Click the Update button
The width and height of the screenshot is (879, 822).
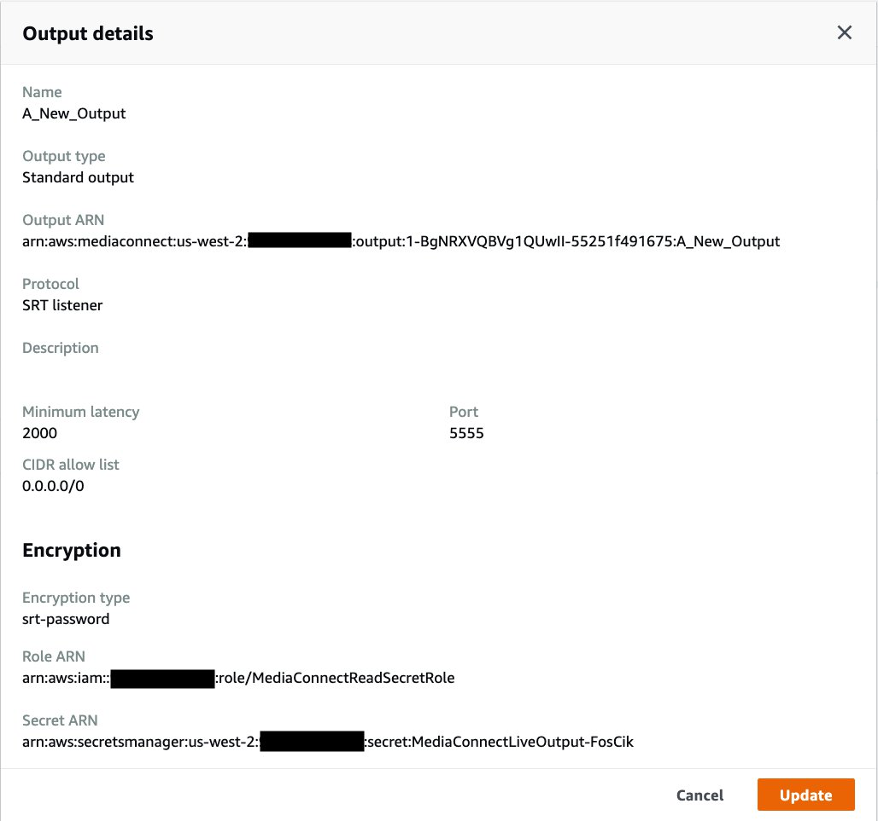tap(806, 795)
